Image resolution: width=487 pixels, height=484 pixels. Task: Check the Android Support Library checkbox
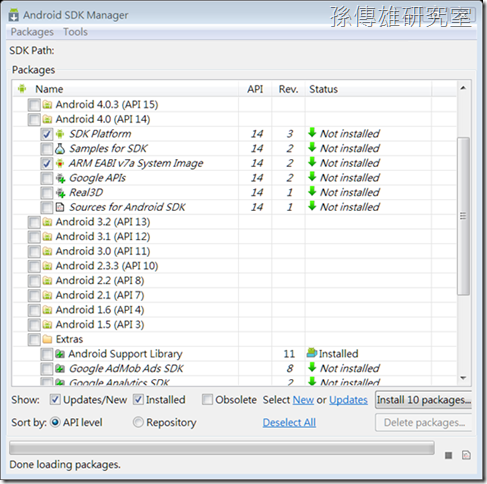coord(47,354)
